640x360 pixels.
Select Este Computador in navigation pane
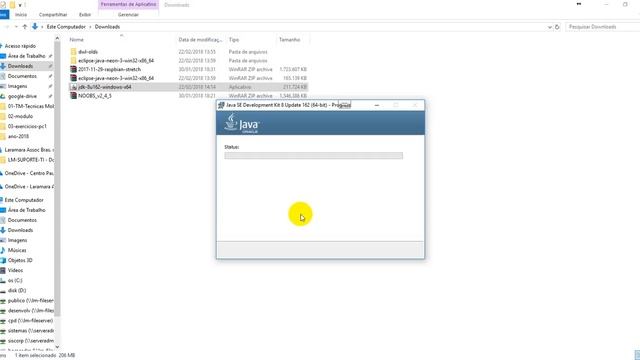[x=24, y=200]
